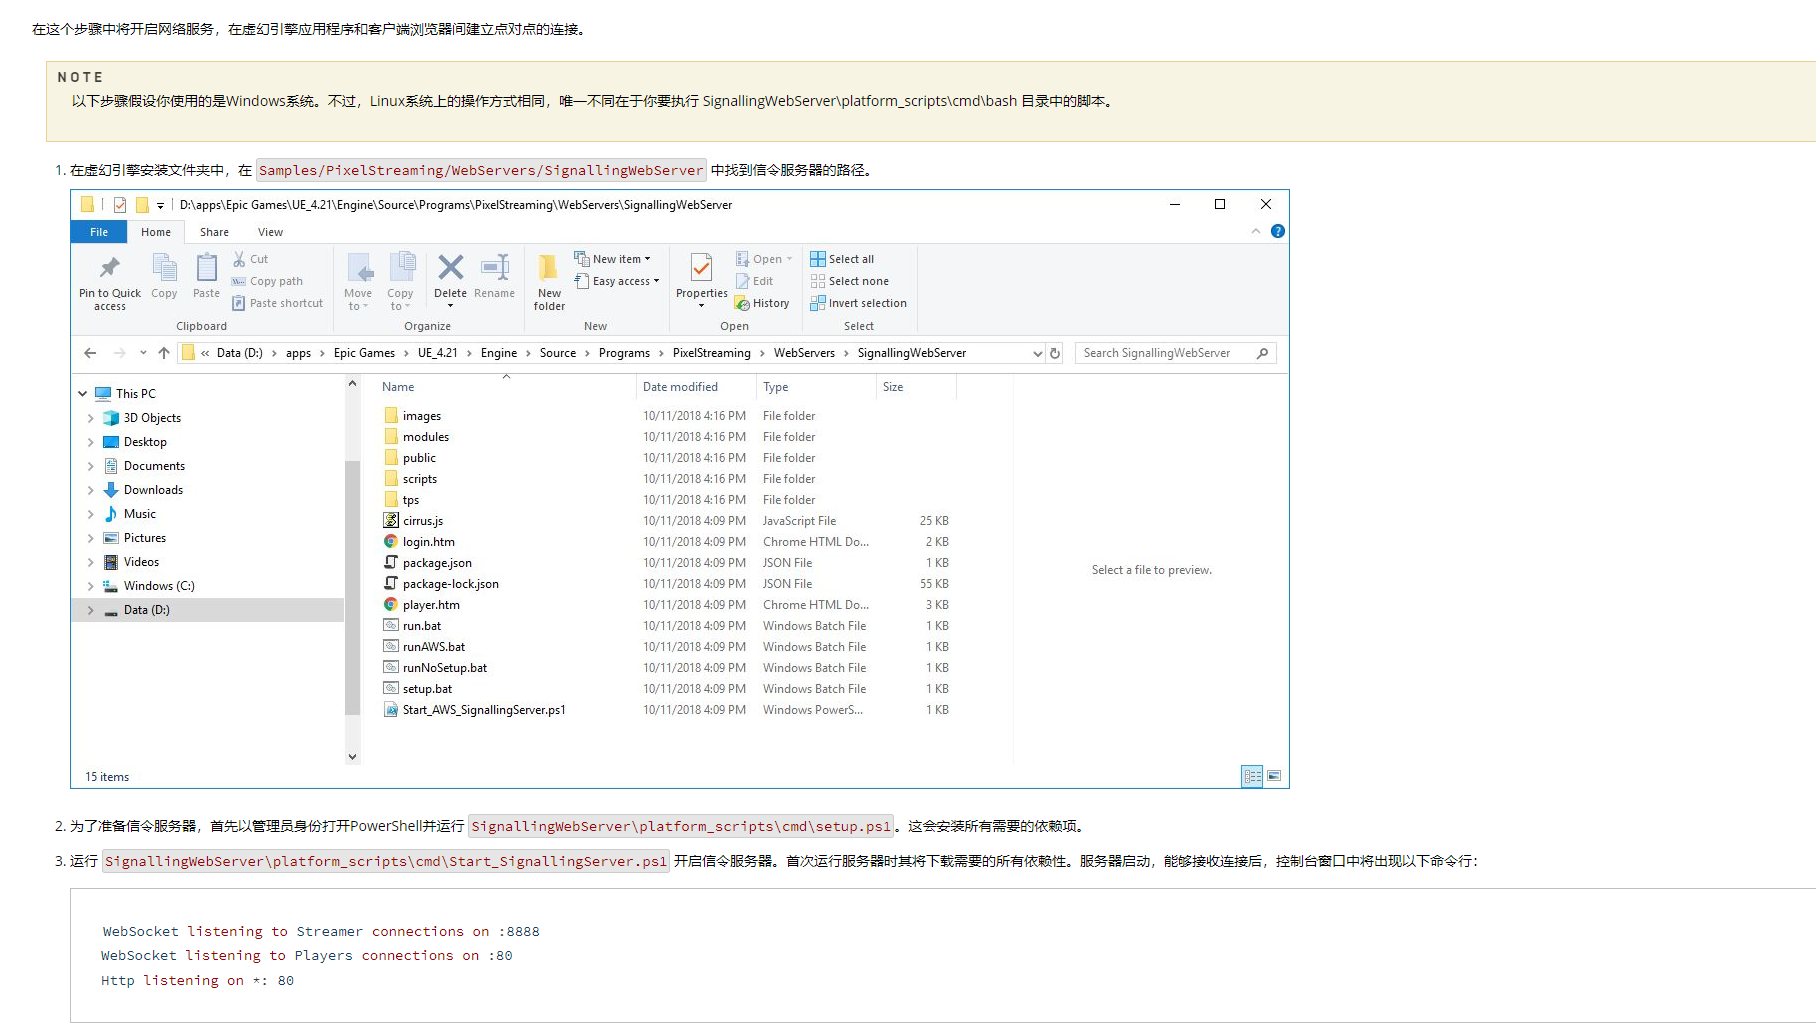Create a New folder
This screenshot has height=1033, width=1816.
pos(549,282)
